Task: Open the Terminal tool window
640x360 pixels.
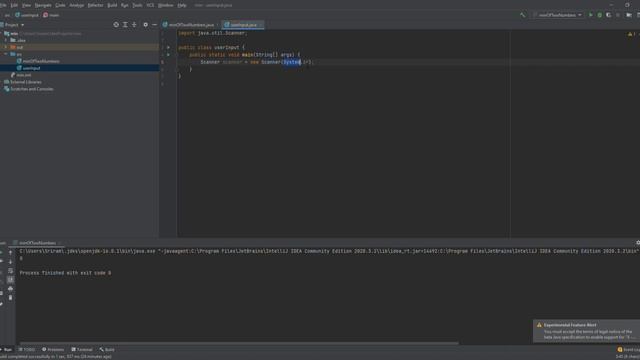Action: pos(82,350)
